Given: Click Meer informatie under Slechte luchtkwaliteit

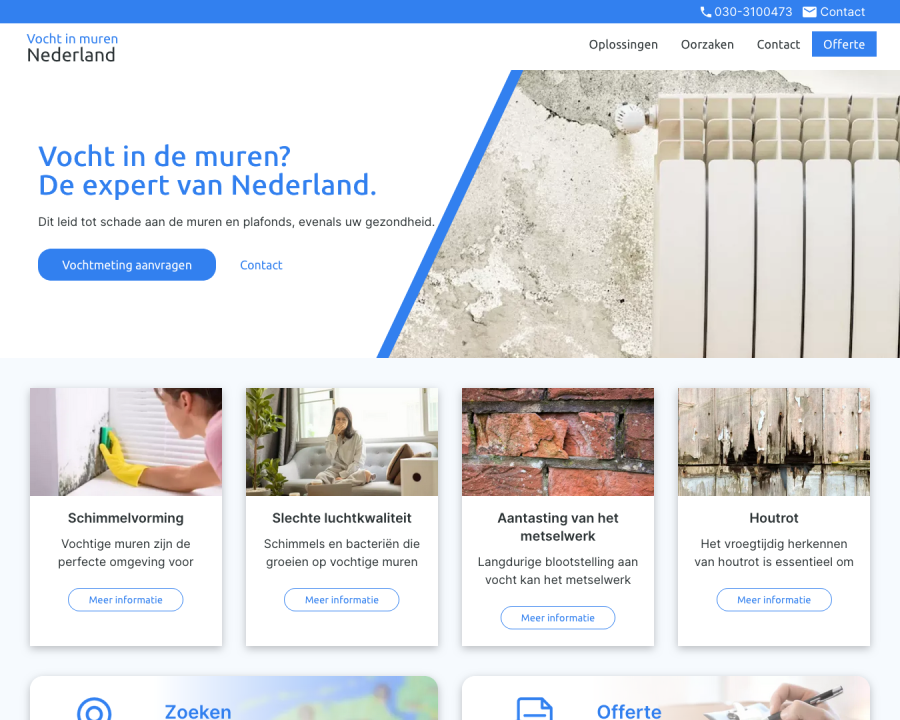Looking at the screenshot, I should coord(341,599).
